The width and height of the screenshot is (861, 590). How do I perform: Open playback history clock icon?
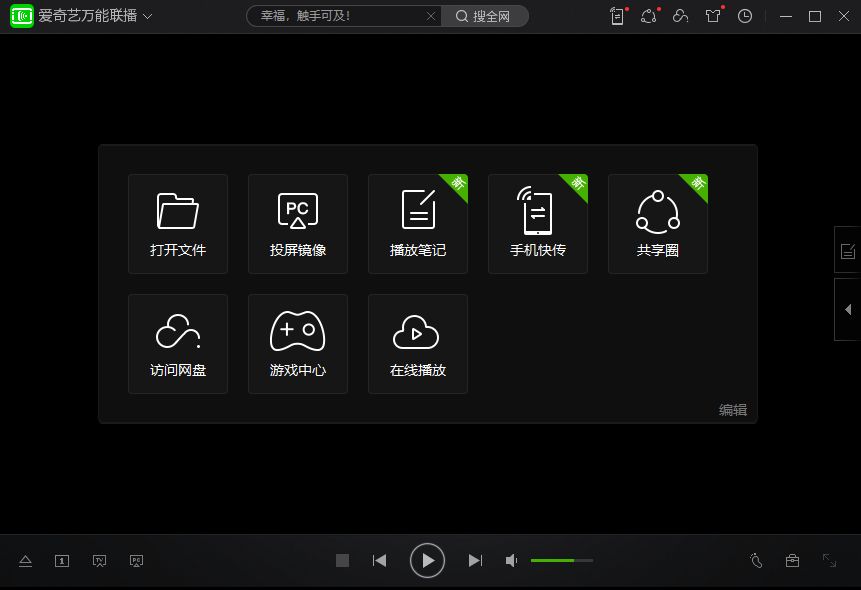745,16
